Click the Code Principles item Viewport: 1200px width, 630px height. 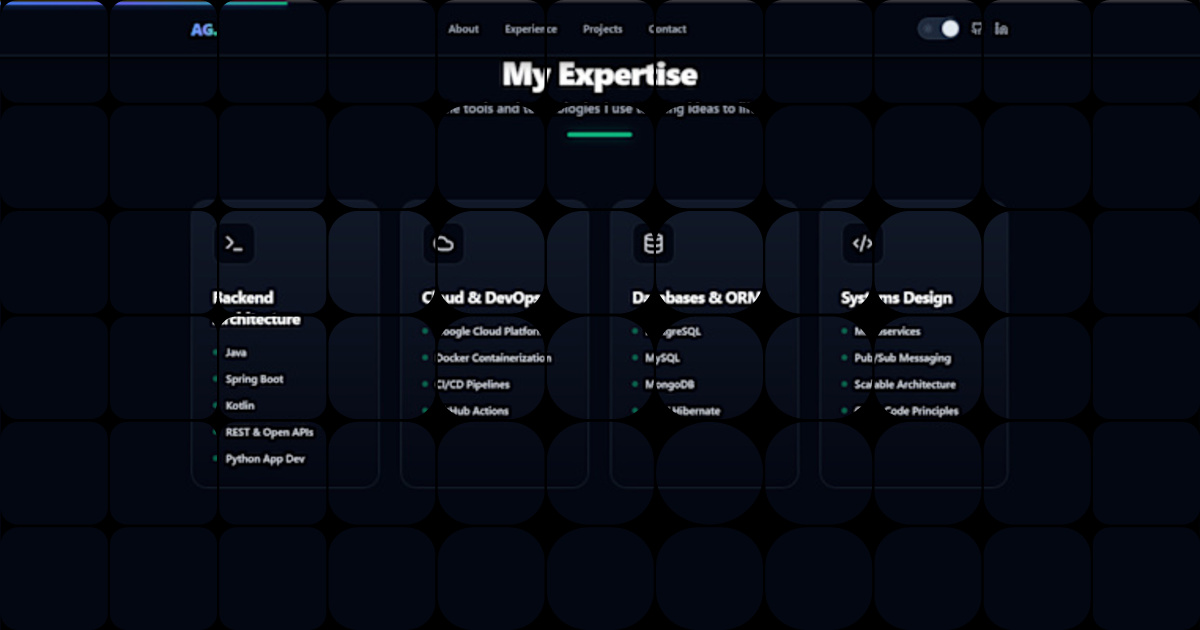(x=906, y=411)
